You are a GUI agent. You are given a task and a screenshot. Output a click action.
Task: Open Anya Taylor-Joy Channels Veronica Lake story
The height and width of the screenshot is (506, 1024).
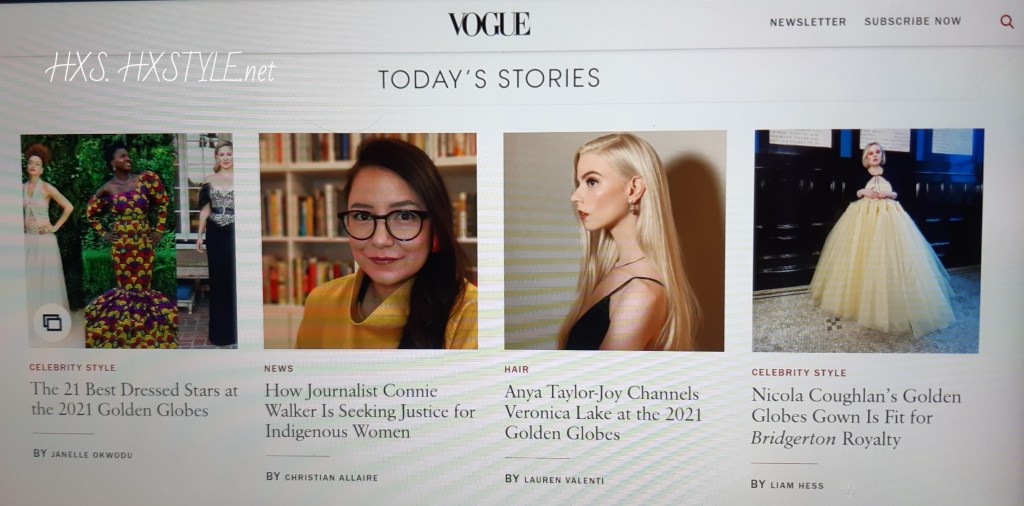(x=602, y=413)
